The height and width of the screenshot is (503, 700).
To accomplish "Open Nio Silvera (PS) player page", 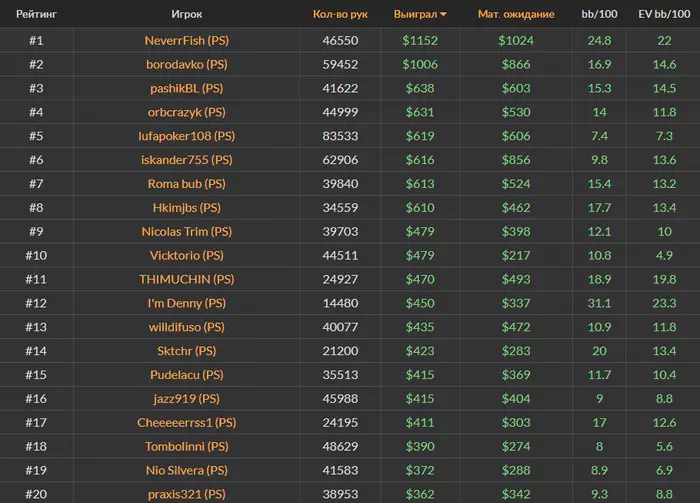I will click(186, 470).
